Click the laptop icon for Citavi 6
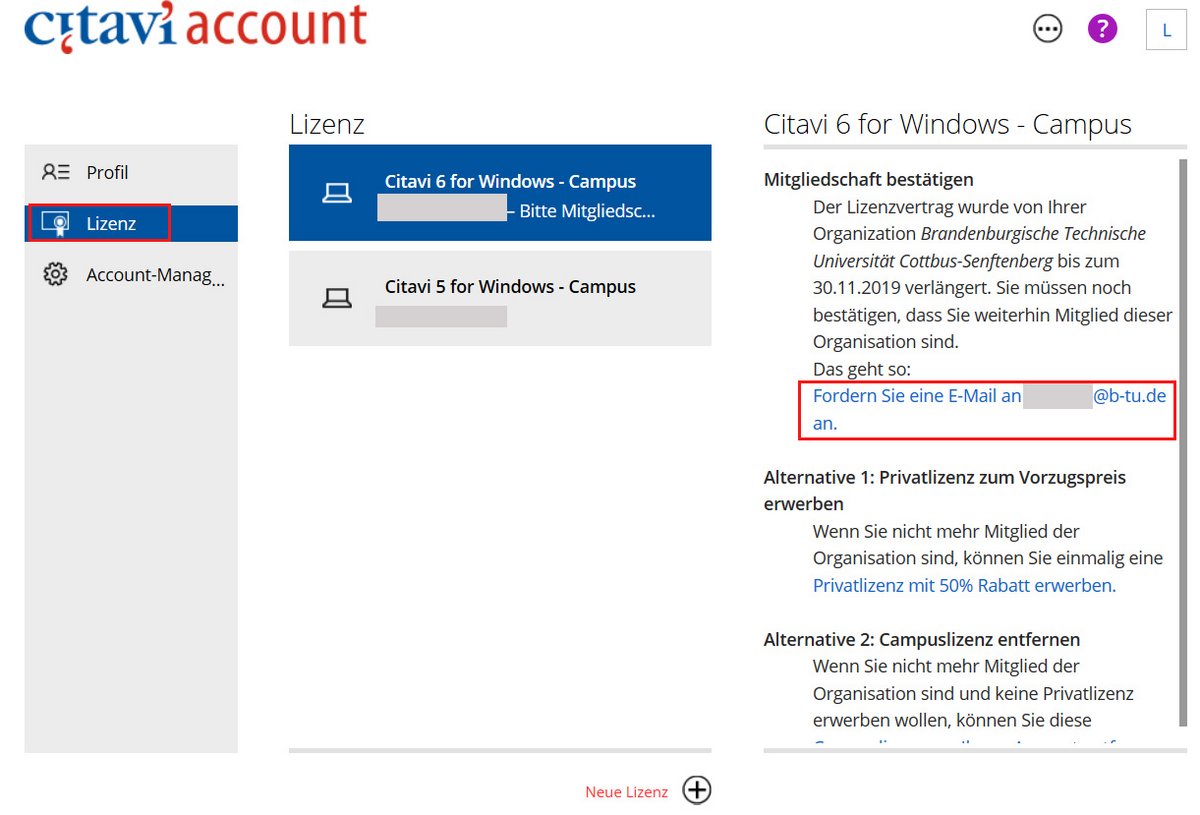1200x815 pixels. point(337,193)
